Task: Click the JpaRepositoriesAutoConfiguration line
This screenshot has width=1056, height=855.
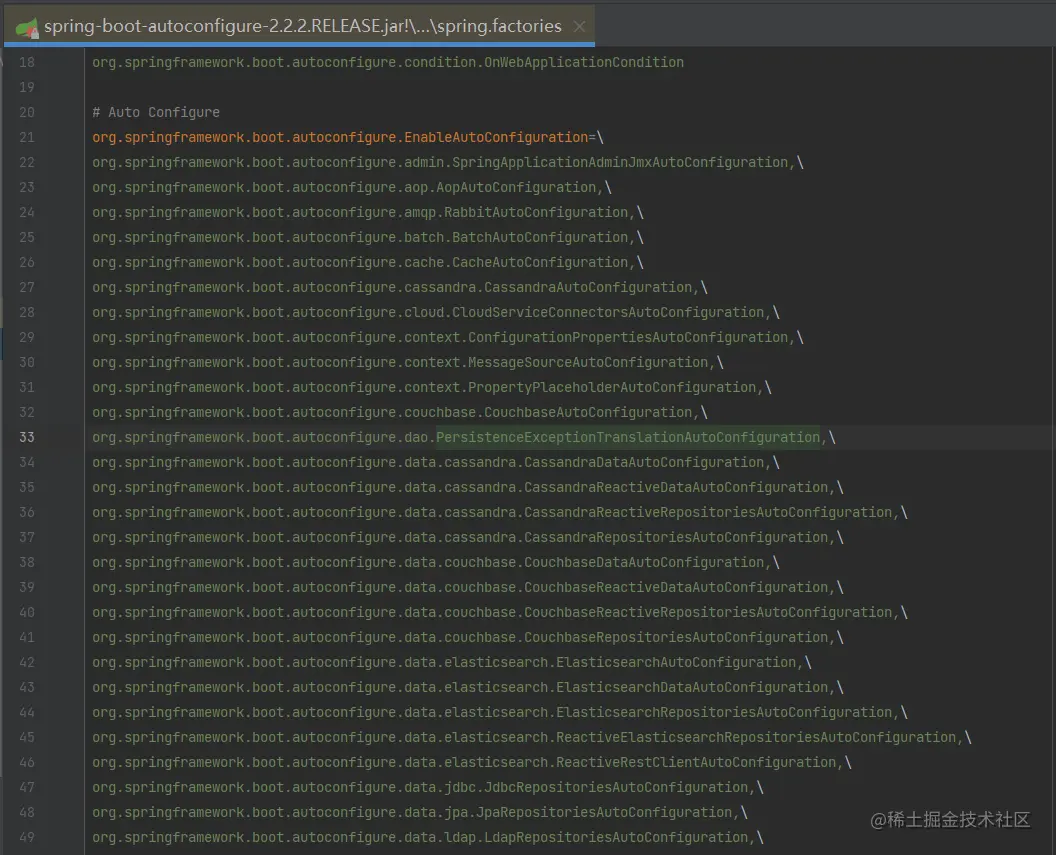Action: tap(420, 812)
